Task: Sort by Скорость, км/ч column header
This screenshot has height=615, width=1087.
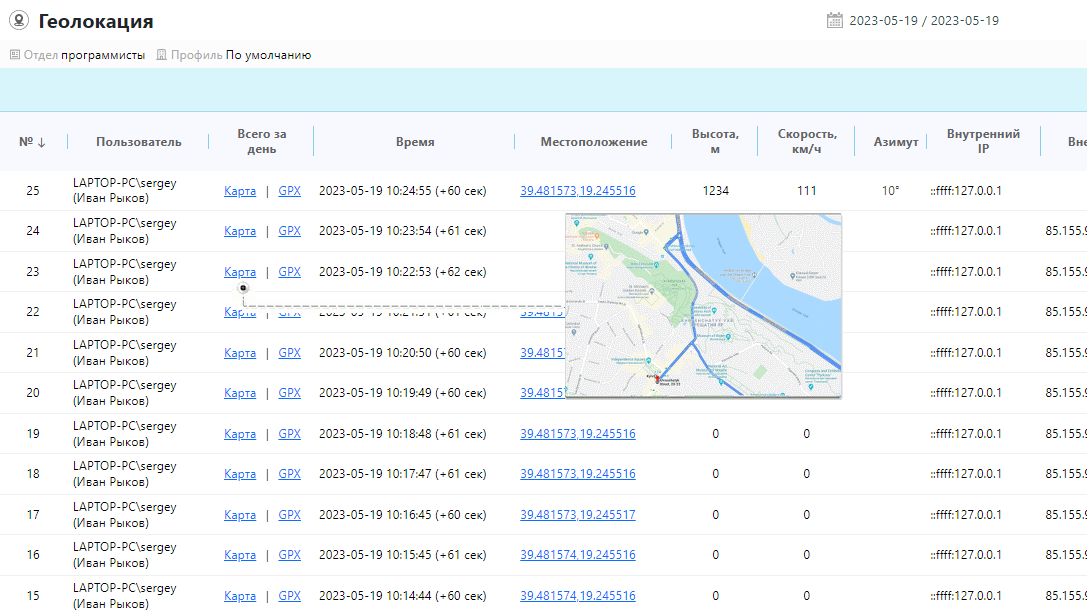Action: [x=807, y=142]
